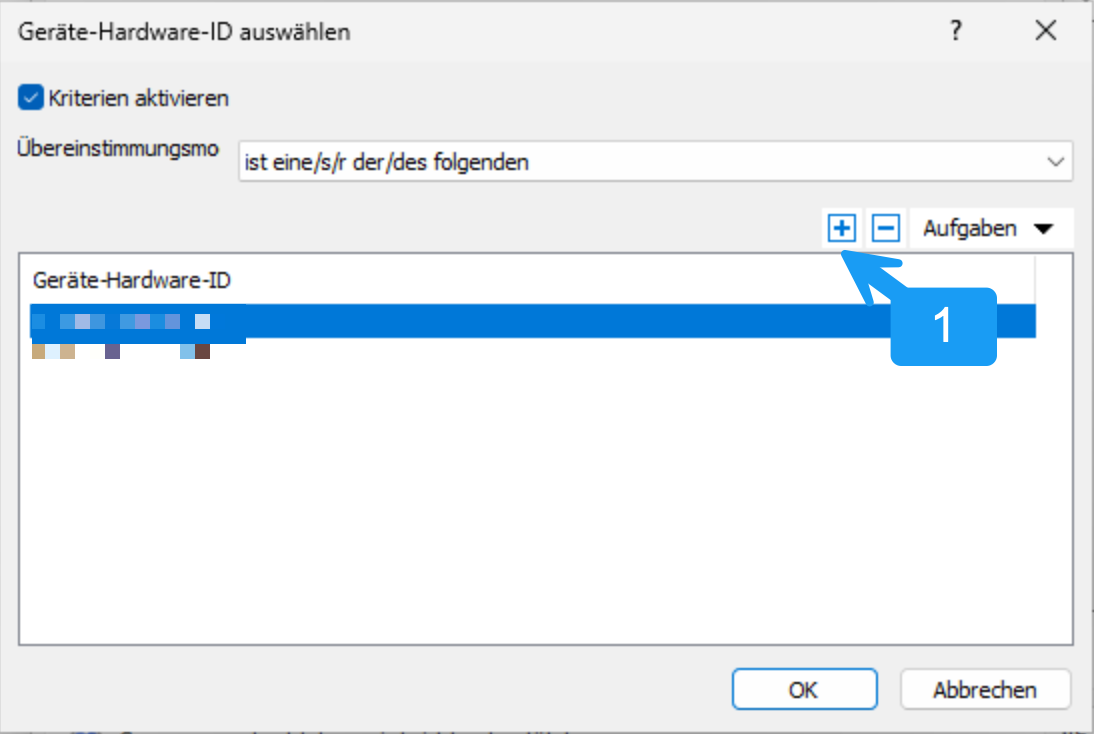Viewport: 1094px width, 734px height.
Task: Click the blue callout marker numbered 1
Action: point(941,327)
